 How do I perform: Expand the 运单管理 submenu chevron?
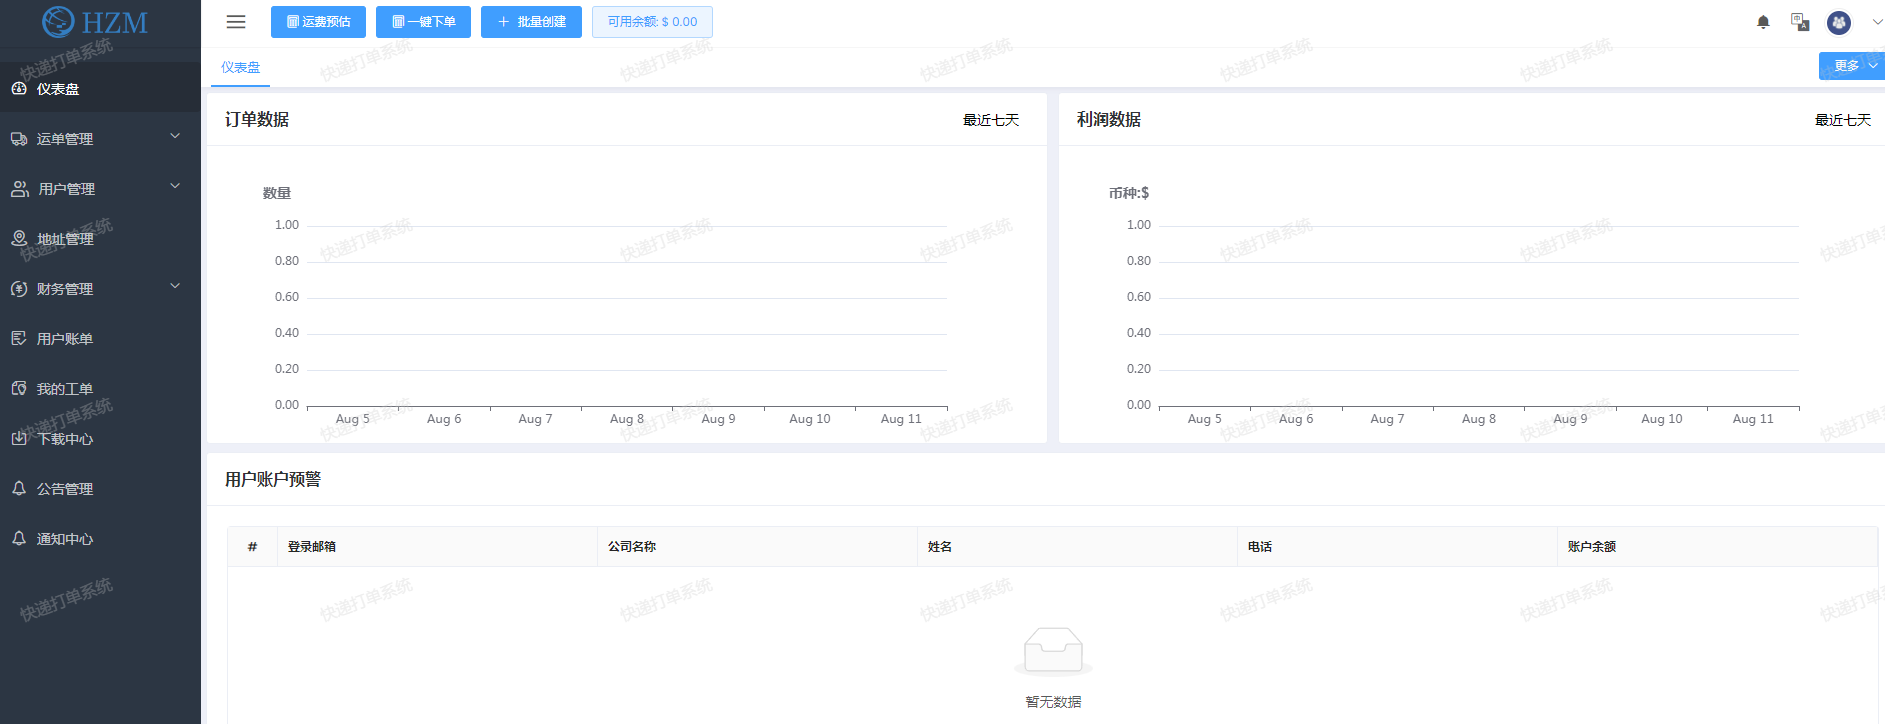(175, 137)
